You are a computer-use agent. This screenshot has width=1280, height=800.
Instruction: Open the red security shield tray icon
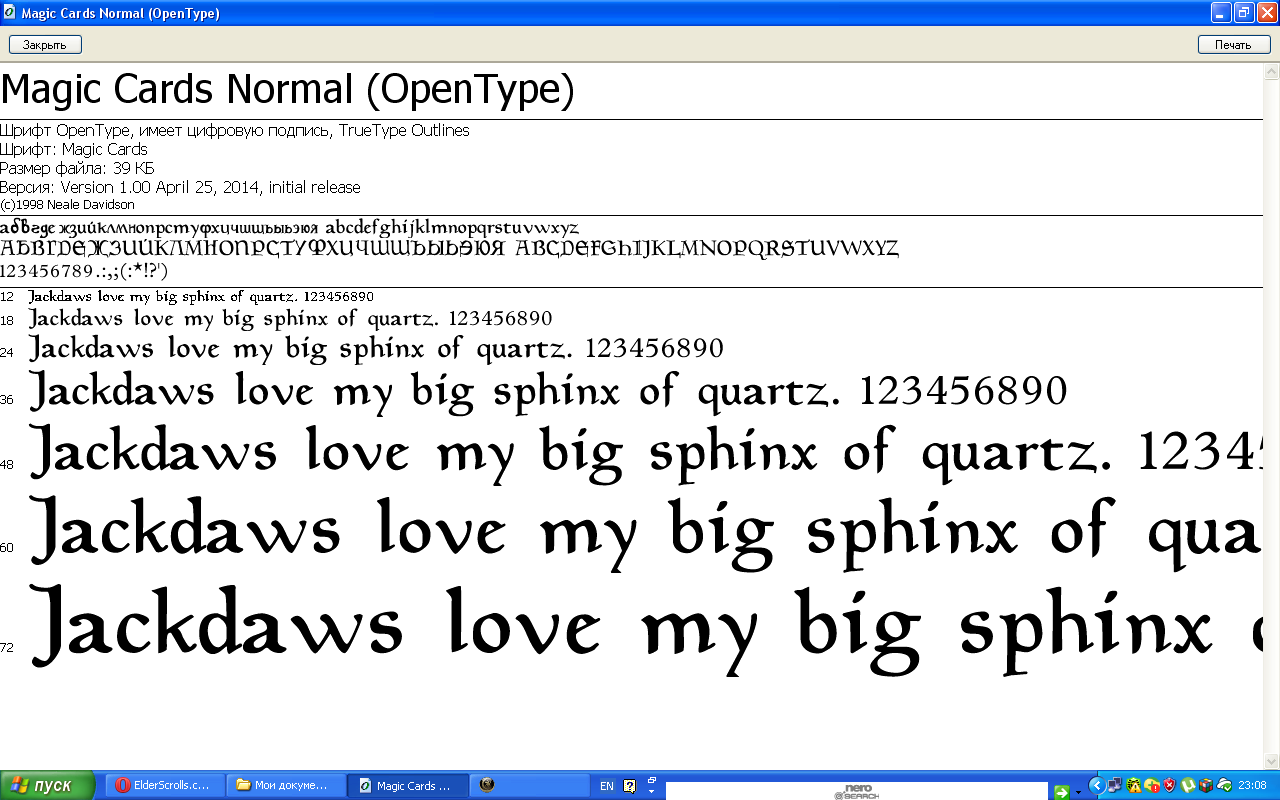pos(1168,786)
